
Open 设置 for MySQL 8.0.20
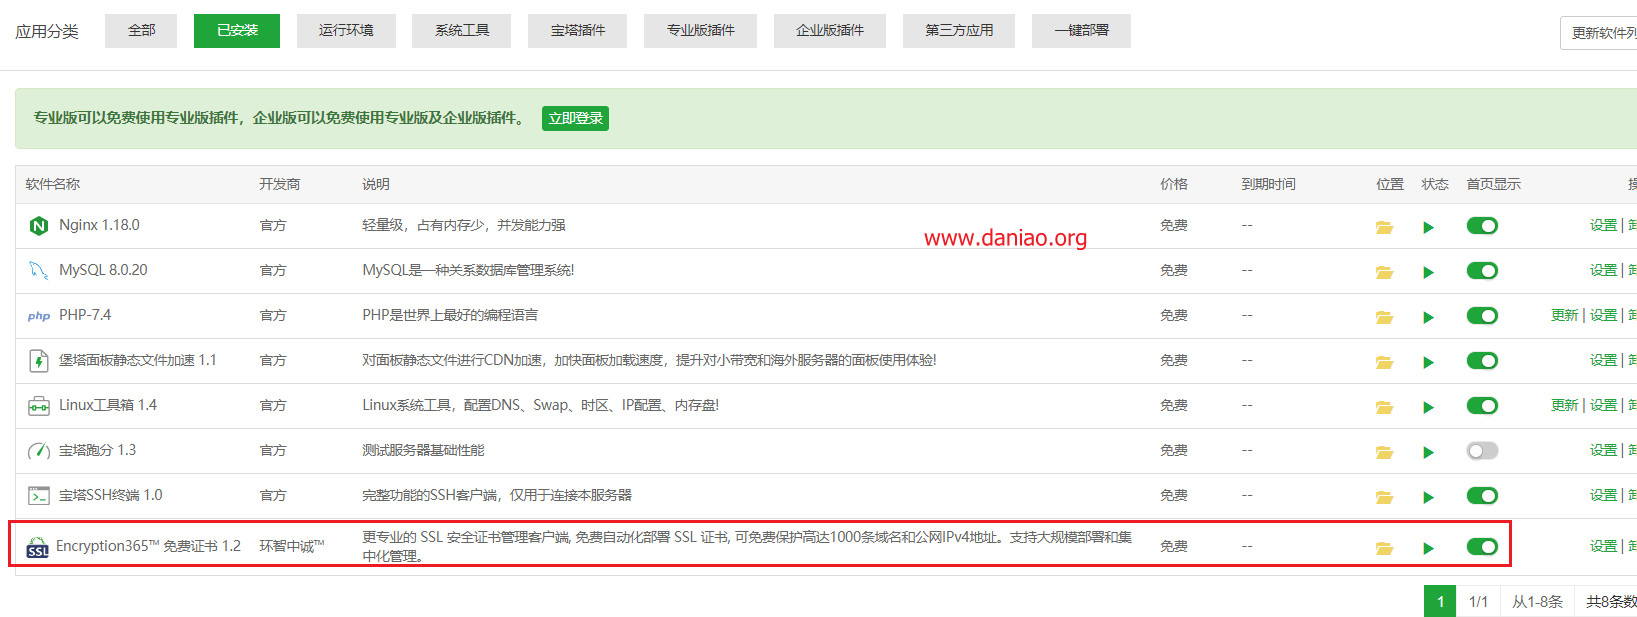[1603, 271]
